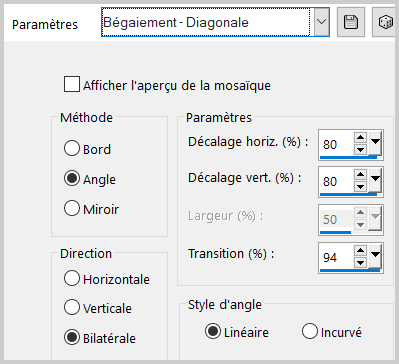This screenshot has height=364, width=399.
Task: Select the Angle method radio button
Action: (x=72, y=178)
